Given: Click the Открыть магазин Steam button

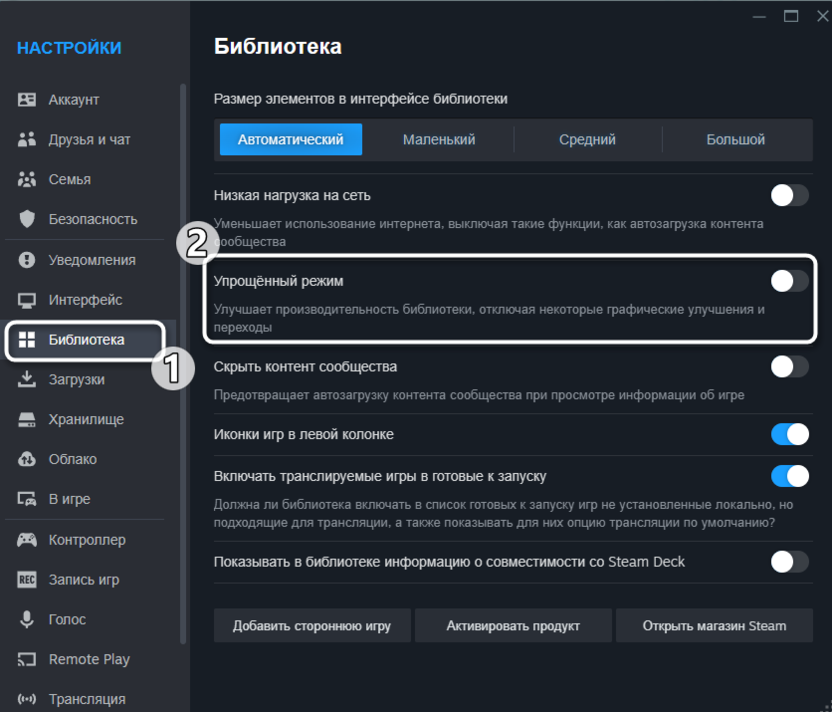Looking at the screenshot, I should pos(714,626).
